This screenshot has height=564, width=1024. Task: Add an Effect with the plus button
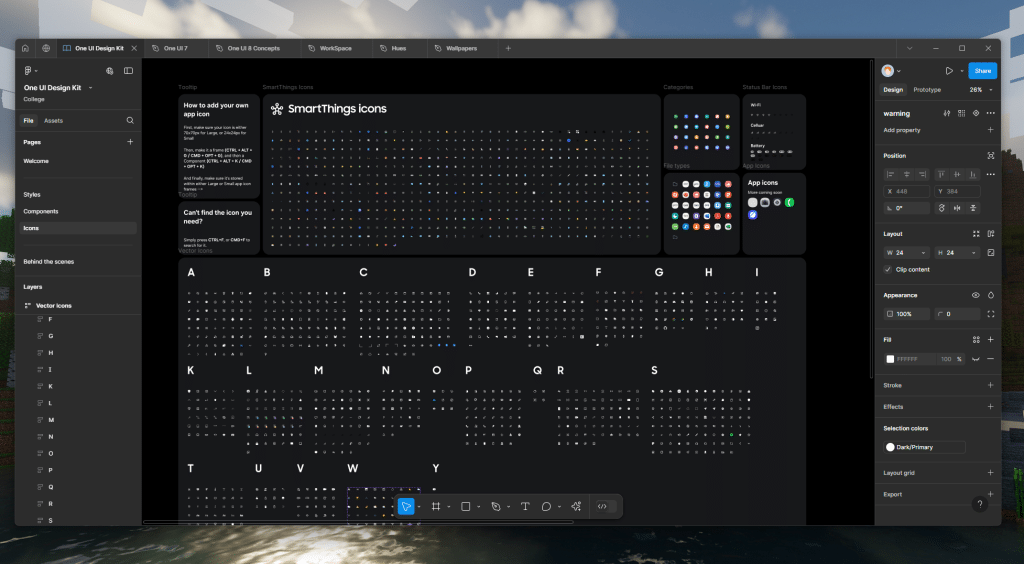991,407
